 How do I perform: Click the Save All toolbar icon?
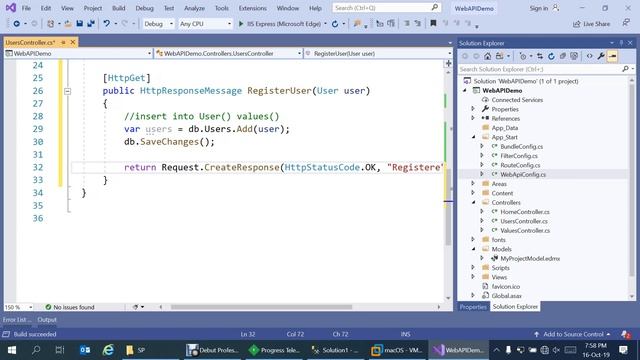(91, 24)
